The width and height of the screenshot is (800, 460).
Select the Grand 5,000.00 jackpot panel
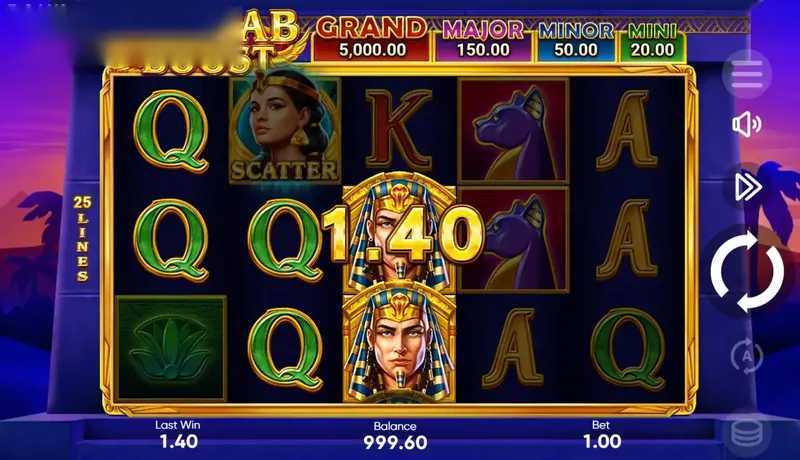(371, 39)
